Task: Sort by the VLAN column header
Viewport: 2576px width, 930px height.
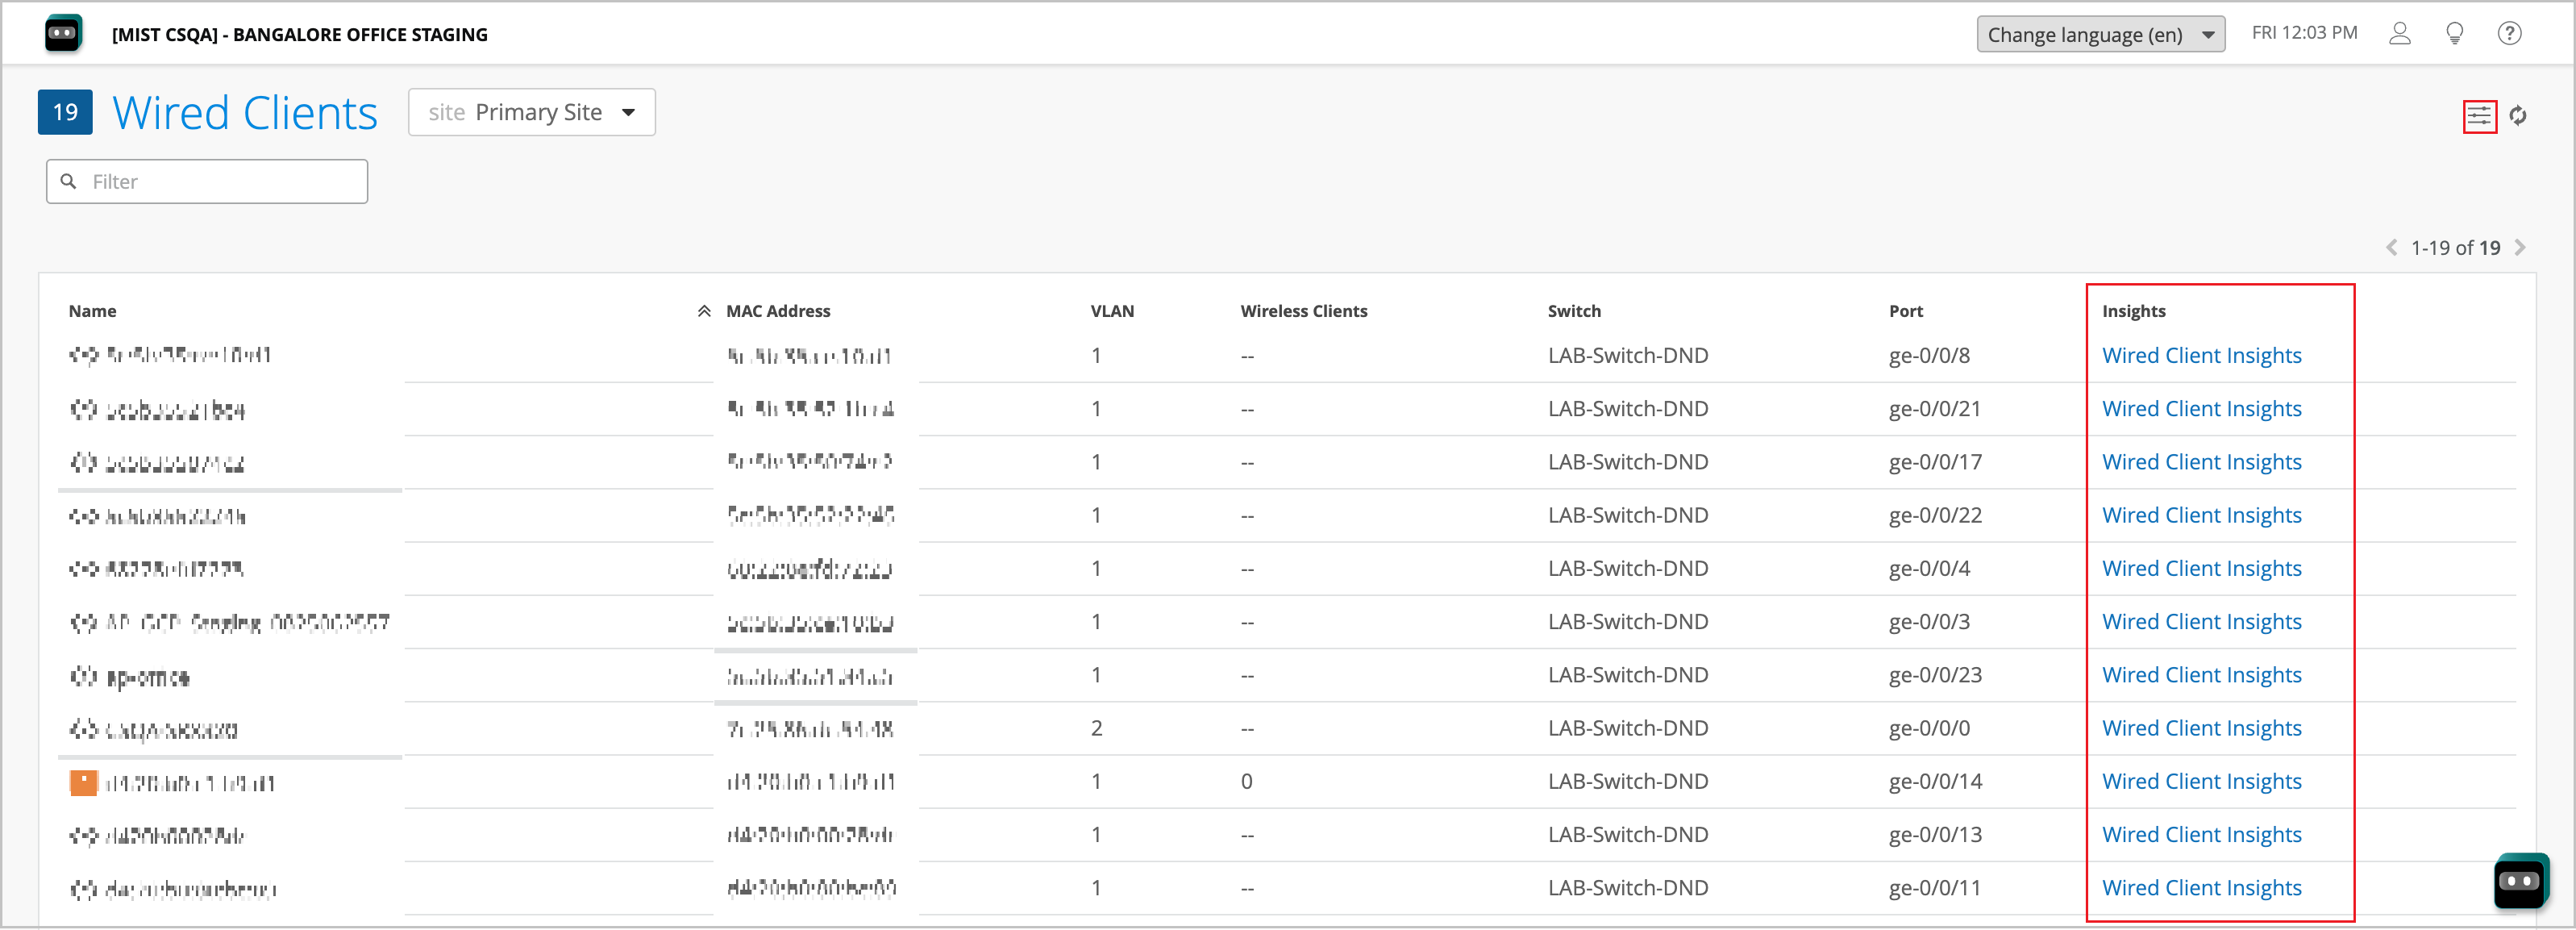Action: point(1111,311)
